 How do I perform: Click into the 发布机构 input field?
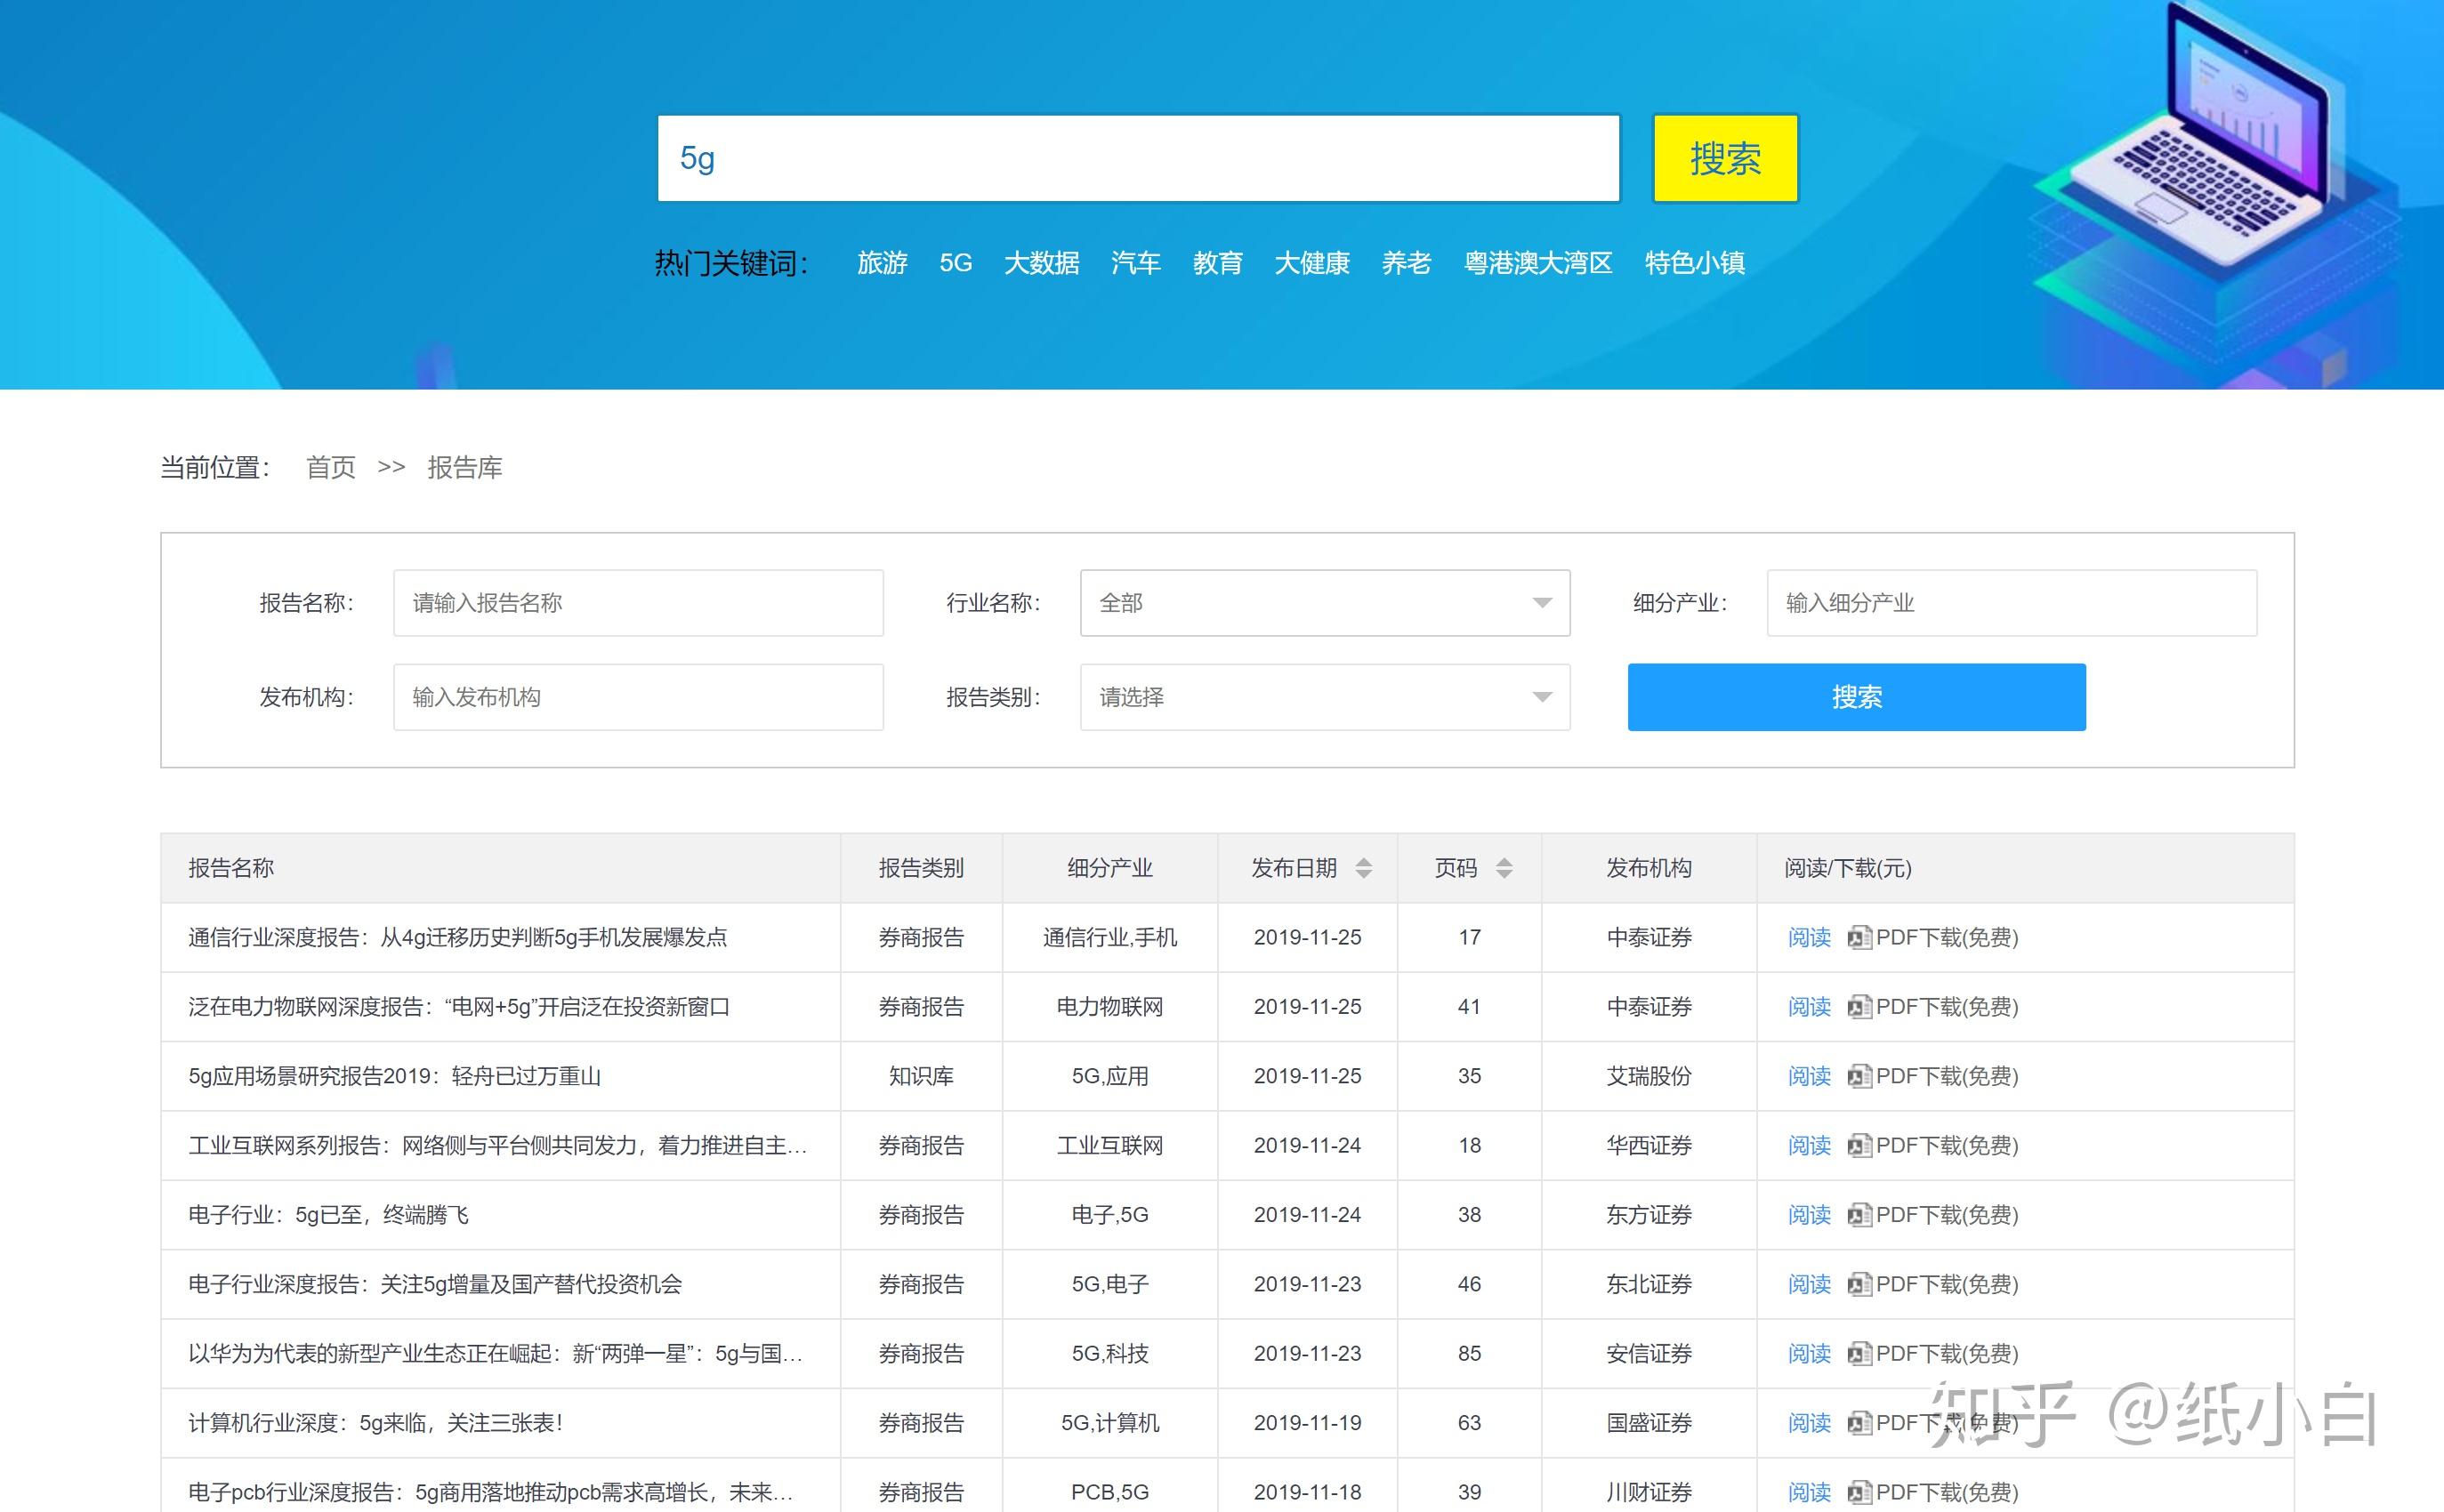(638, 697)
